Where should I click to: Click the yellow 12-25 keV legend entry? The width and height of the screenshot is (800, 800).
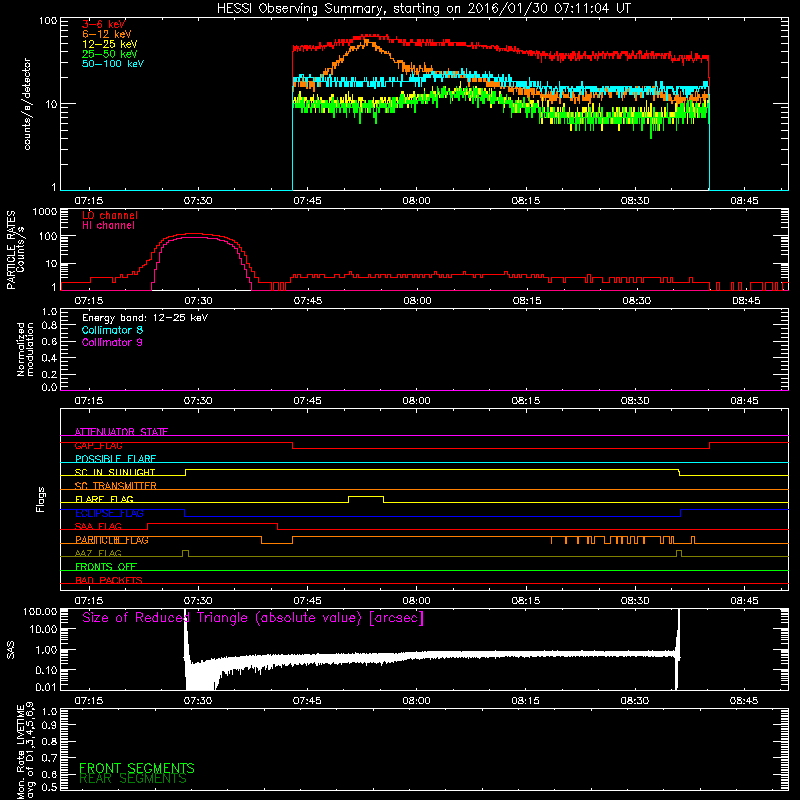[110, 44]
